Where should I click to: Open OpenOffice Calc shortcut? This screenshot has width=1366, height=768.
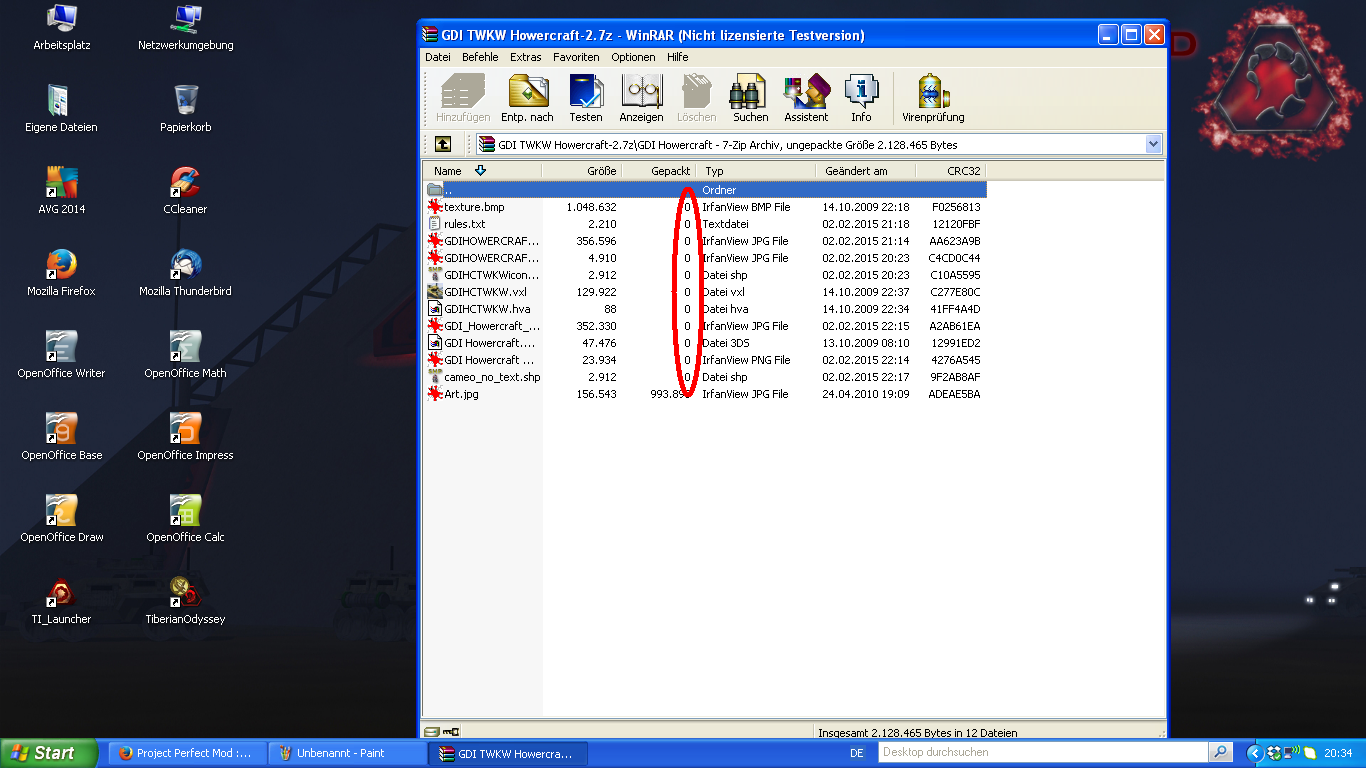(x=186, y=519)
